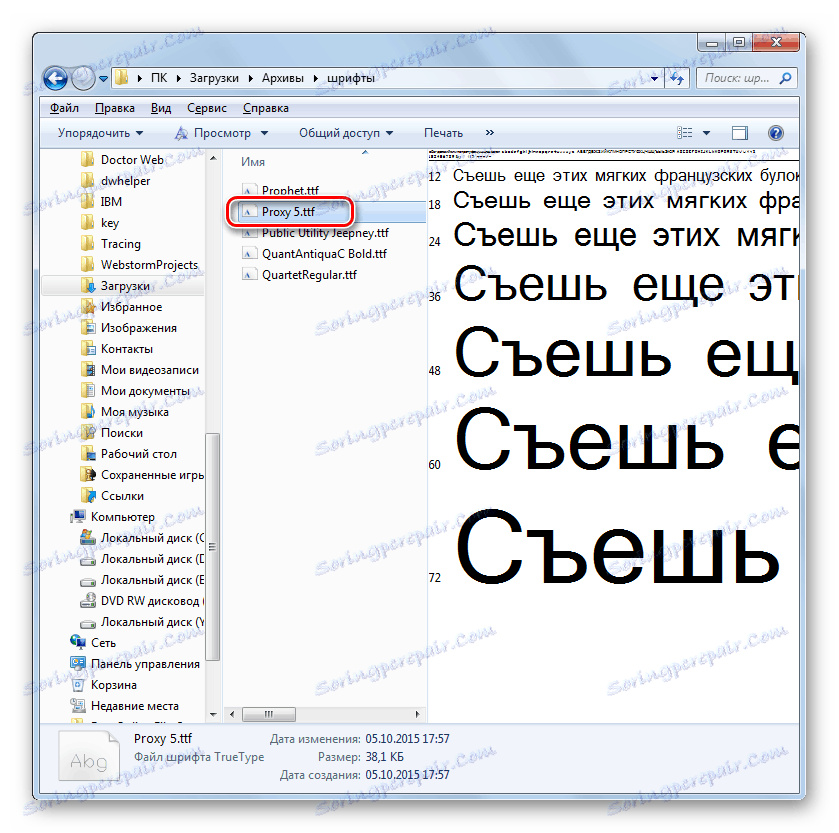Viewport: 839px width, 833px height.
Task: Click the Компьютер icon in tree
Action: [78, 516]
